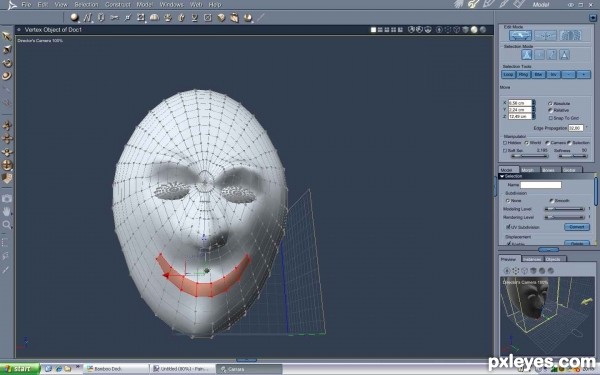Adjust the Soft Sel. radius slider

529,156
